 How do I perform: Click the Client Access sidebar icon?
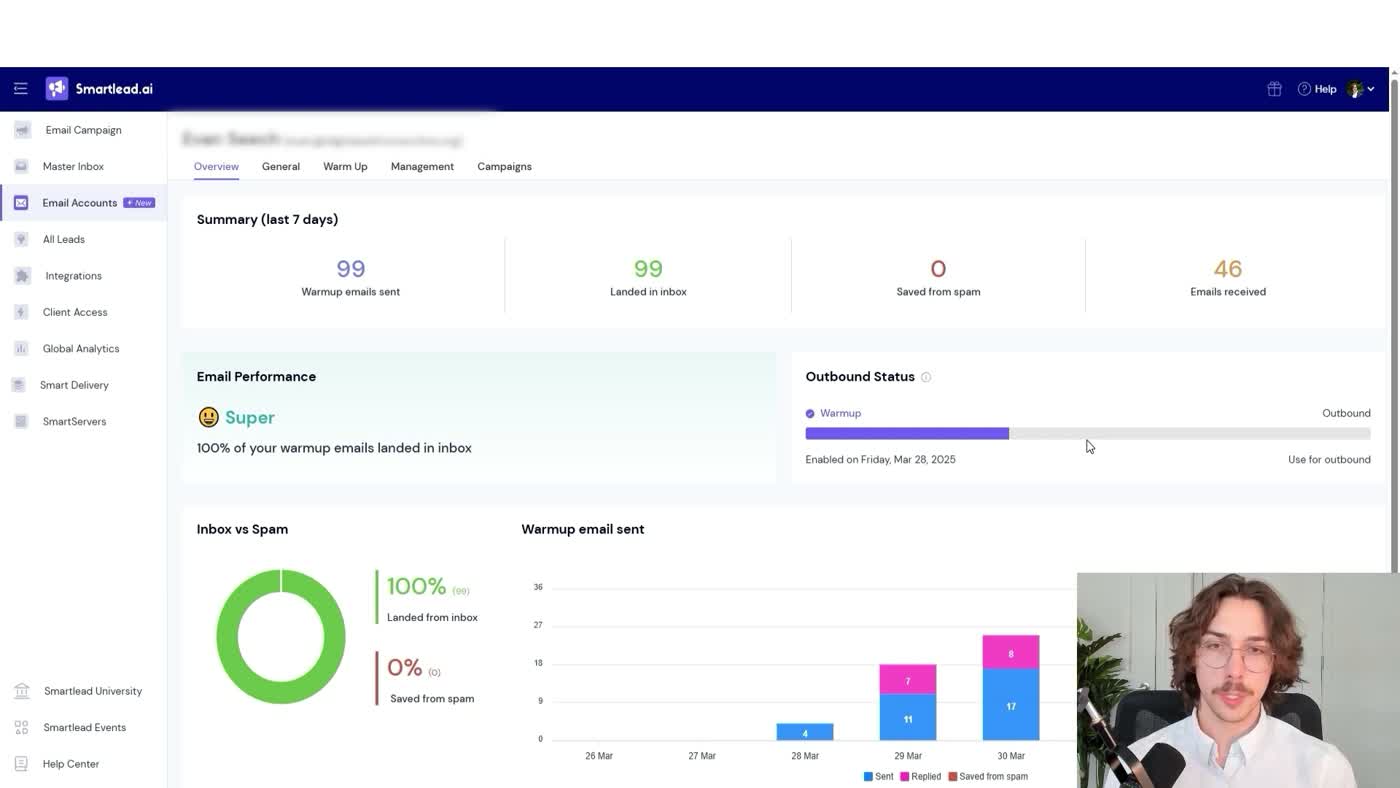[x=21, y=312]
